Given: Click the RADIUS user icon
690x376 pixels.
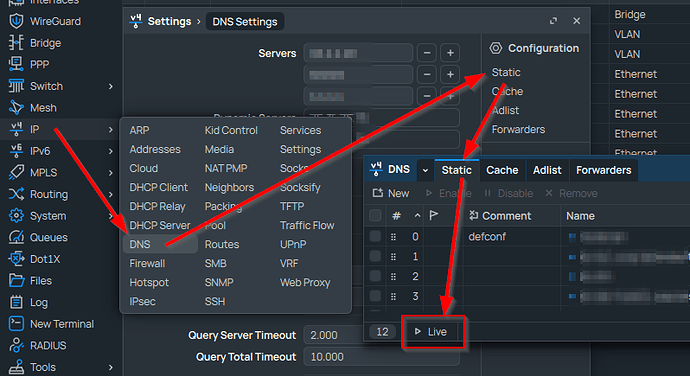Looking at the screenshot, I should [16, 345].
